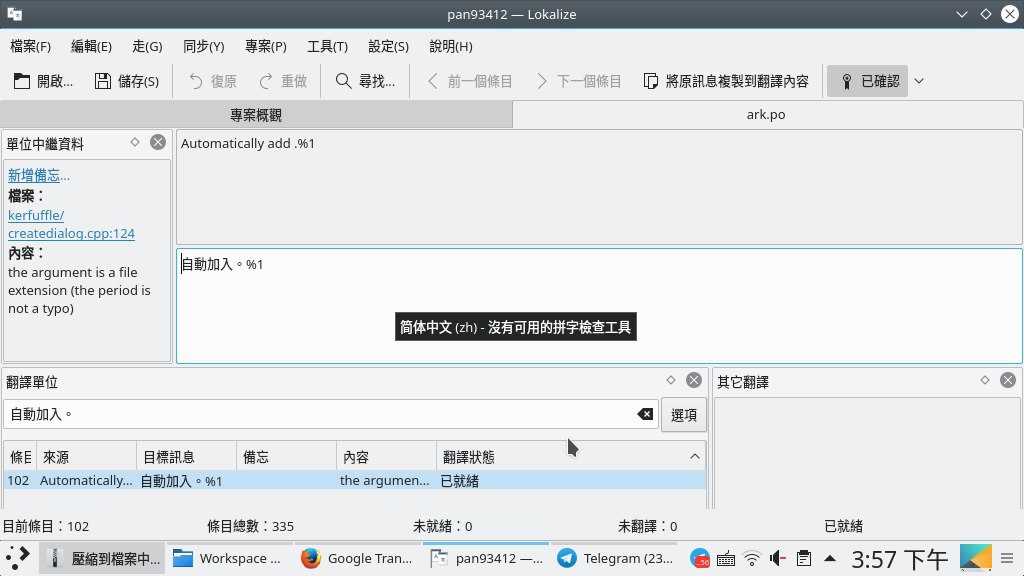1024x576 pixels.
Task: Save the file with 儲存(S) button
Action: point(127,81)
